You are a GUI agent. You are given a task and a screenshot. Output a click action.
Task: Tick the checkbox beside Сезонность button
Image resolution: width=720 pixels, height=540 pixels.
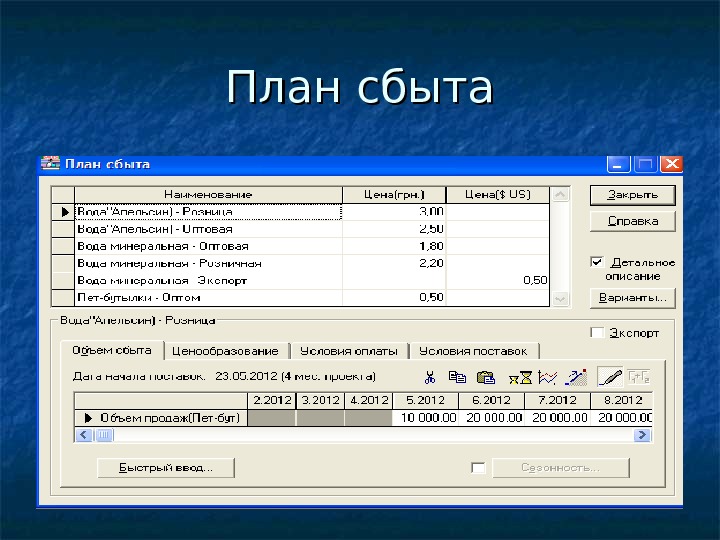tap(478, 468)
